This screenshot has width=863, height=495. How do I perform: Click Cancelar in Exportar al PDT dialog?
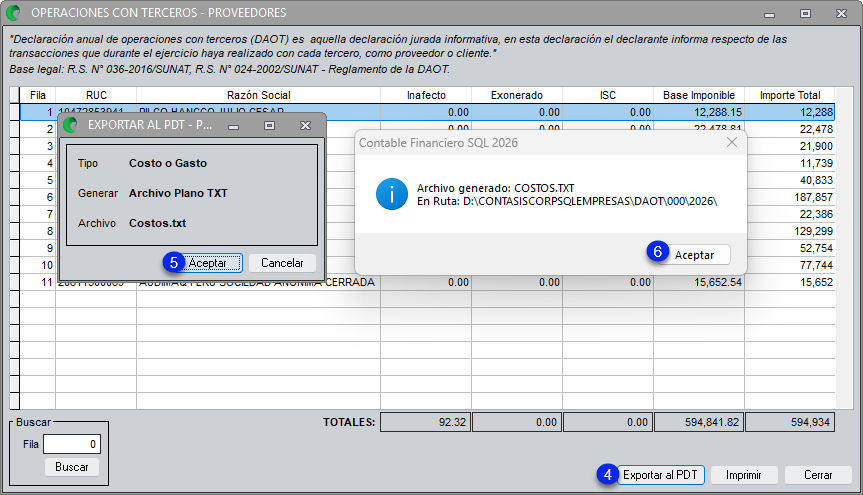282,263
